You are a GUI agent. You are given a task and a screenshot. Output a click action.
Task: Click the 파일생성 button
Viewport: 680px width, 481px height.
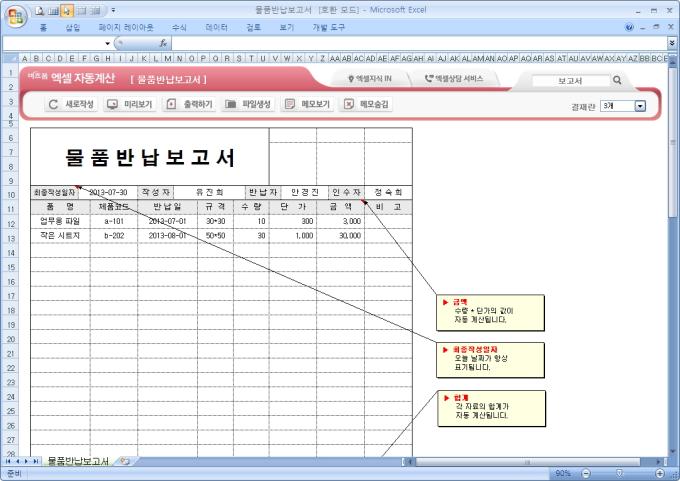pos(248,104)
